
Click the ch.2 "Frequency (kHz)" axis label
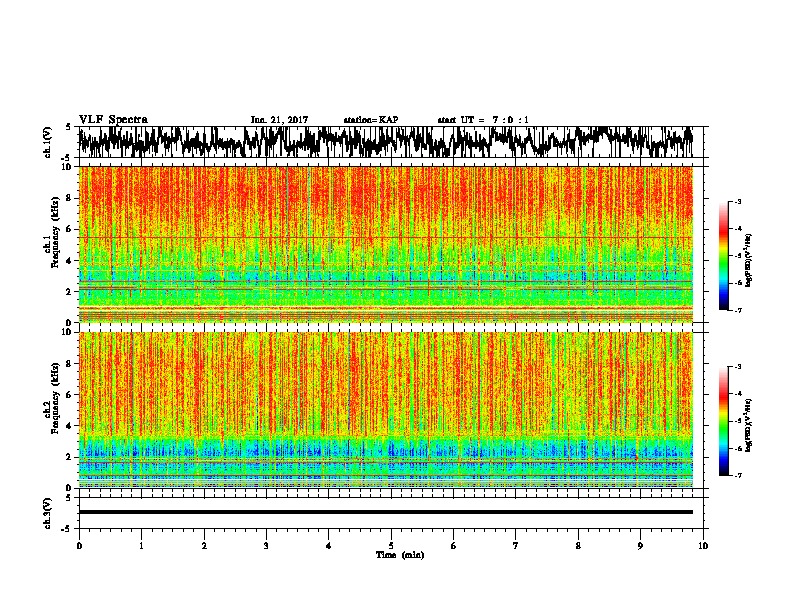coord(56,399)
